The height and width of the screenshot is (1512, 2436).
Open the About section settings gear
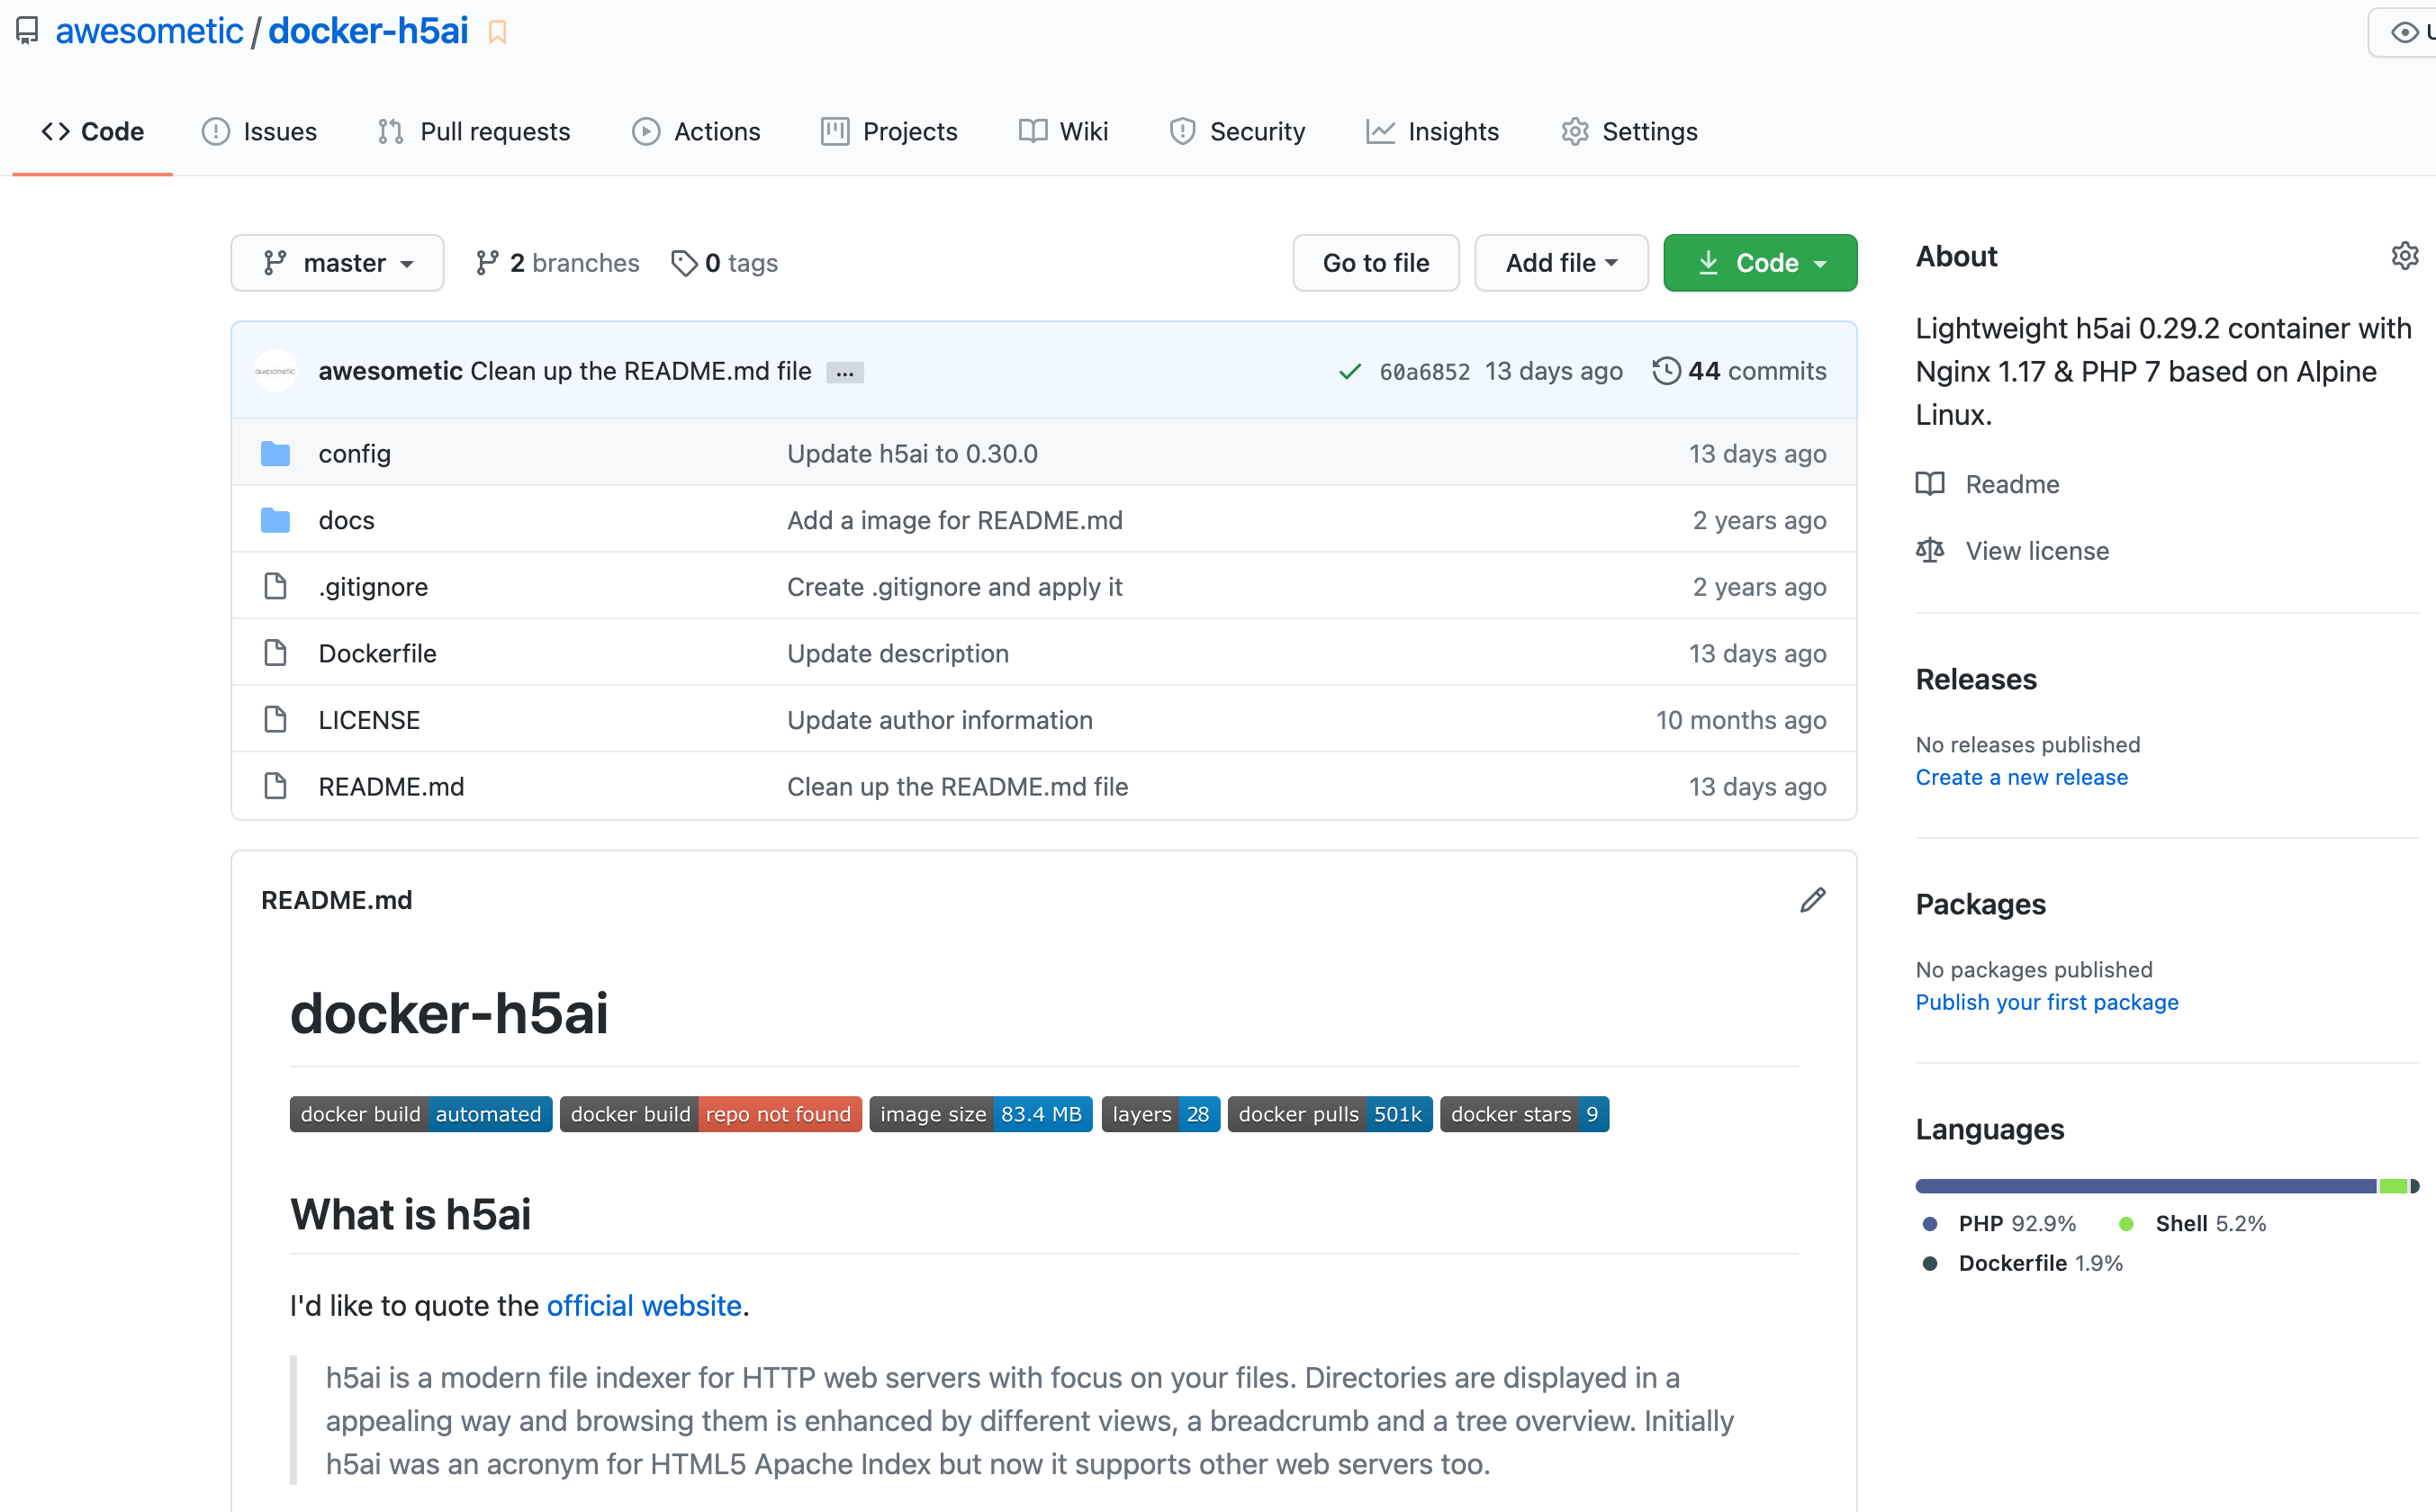click(2404, 256)
